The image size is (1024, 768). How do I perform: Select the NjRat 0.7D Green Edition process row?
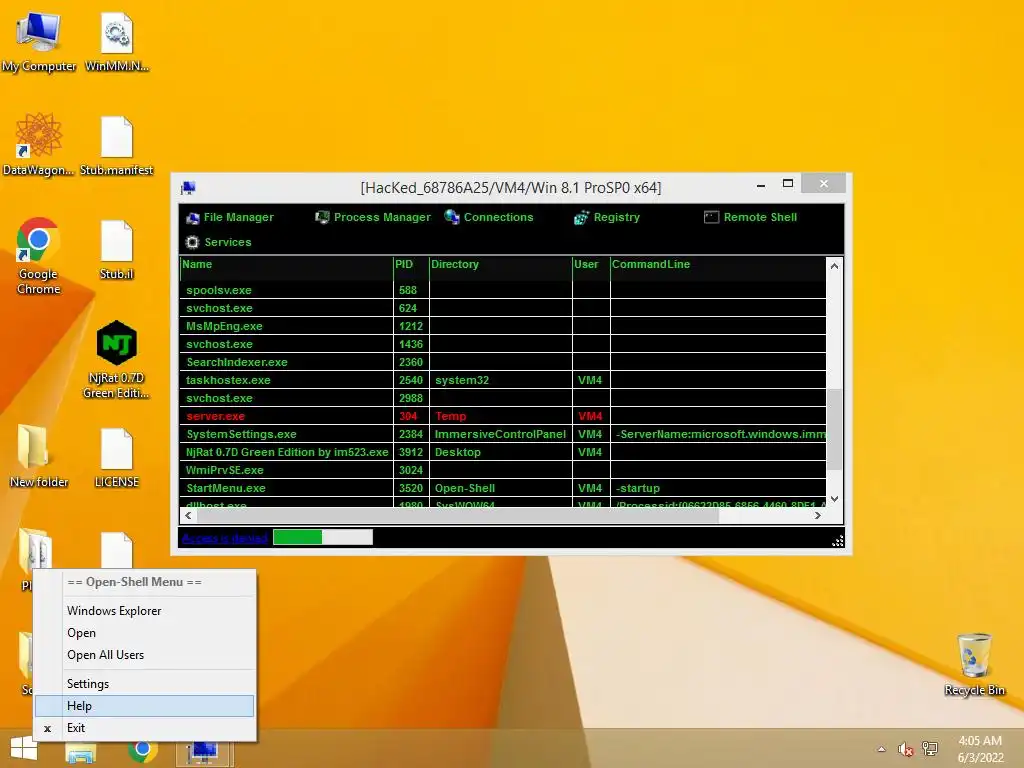tap(503, 452)
